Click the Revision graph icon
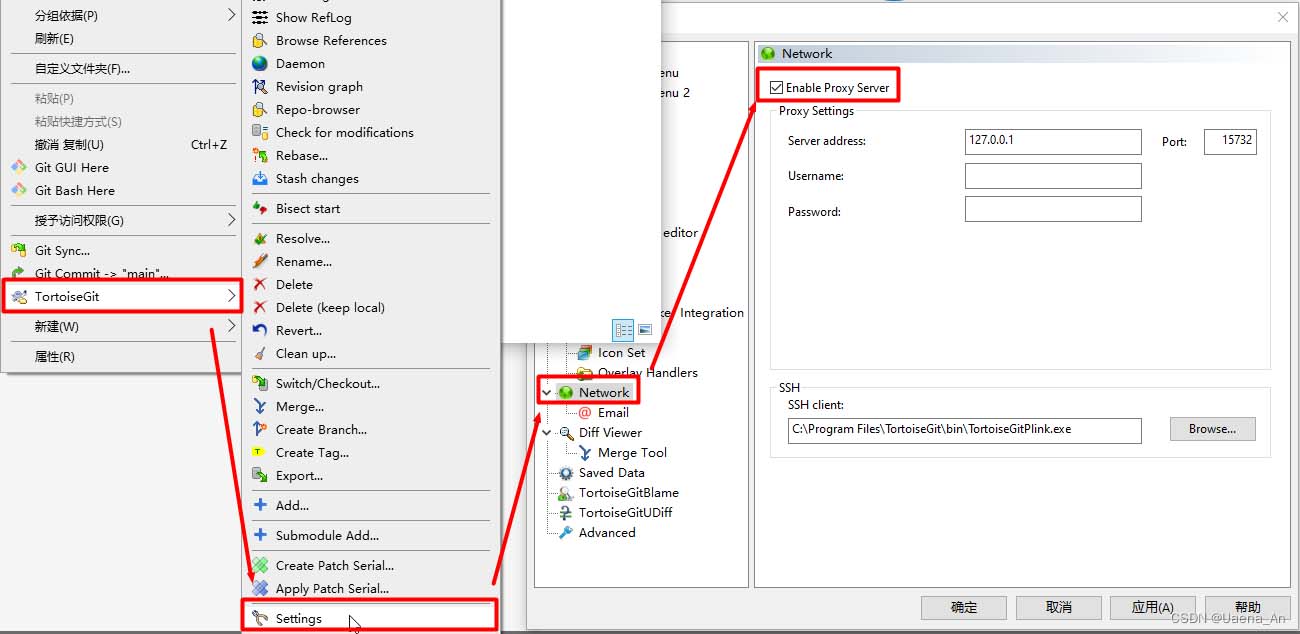 (x=260, y=86)
